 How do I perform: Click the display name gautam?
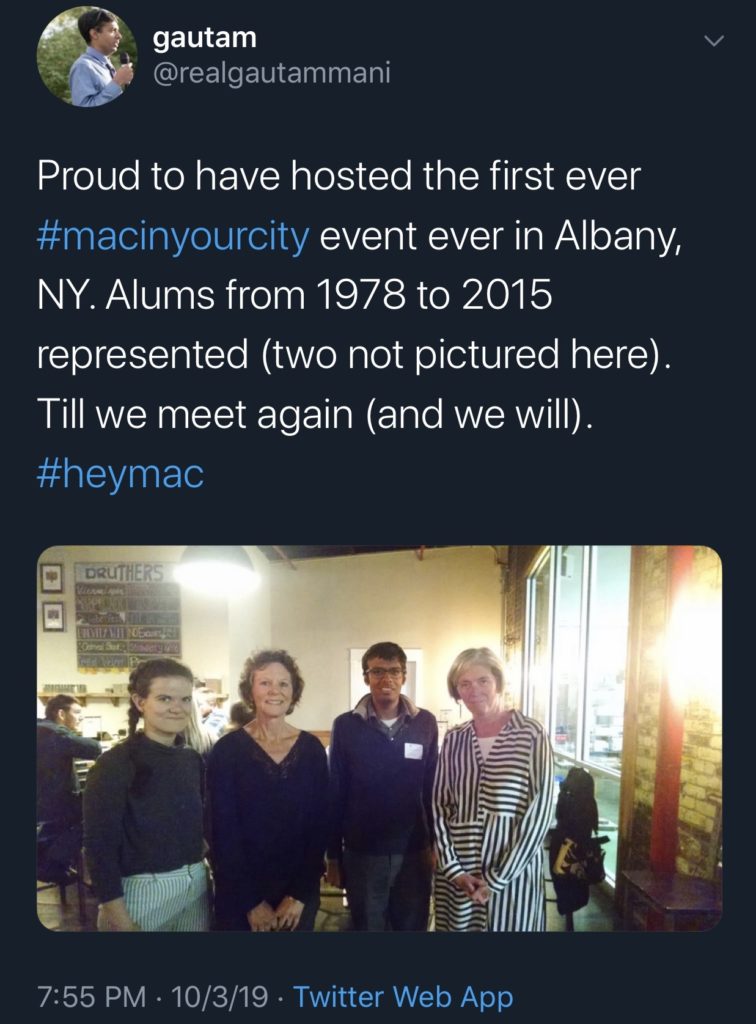[205, 39]
